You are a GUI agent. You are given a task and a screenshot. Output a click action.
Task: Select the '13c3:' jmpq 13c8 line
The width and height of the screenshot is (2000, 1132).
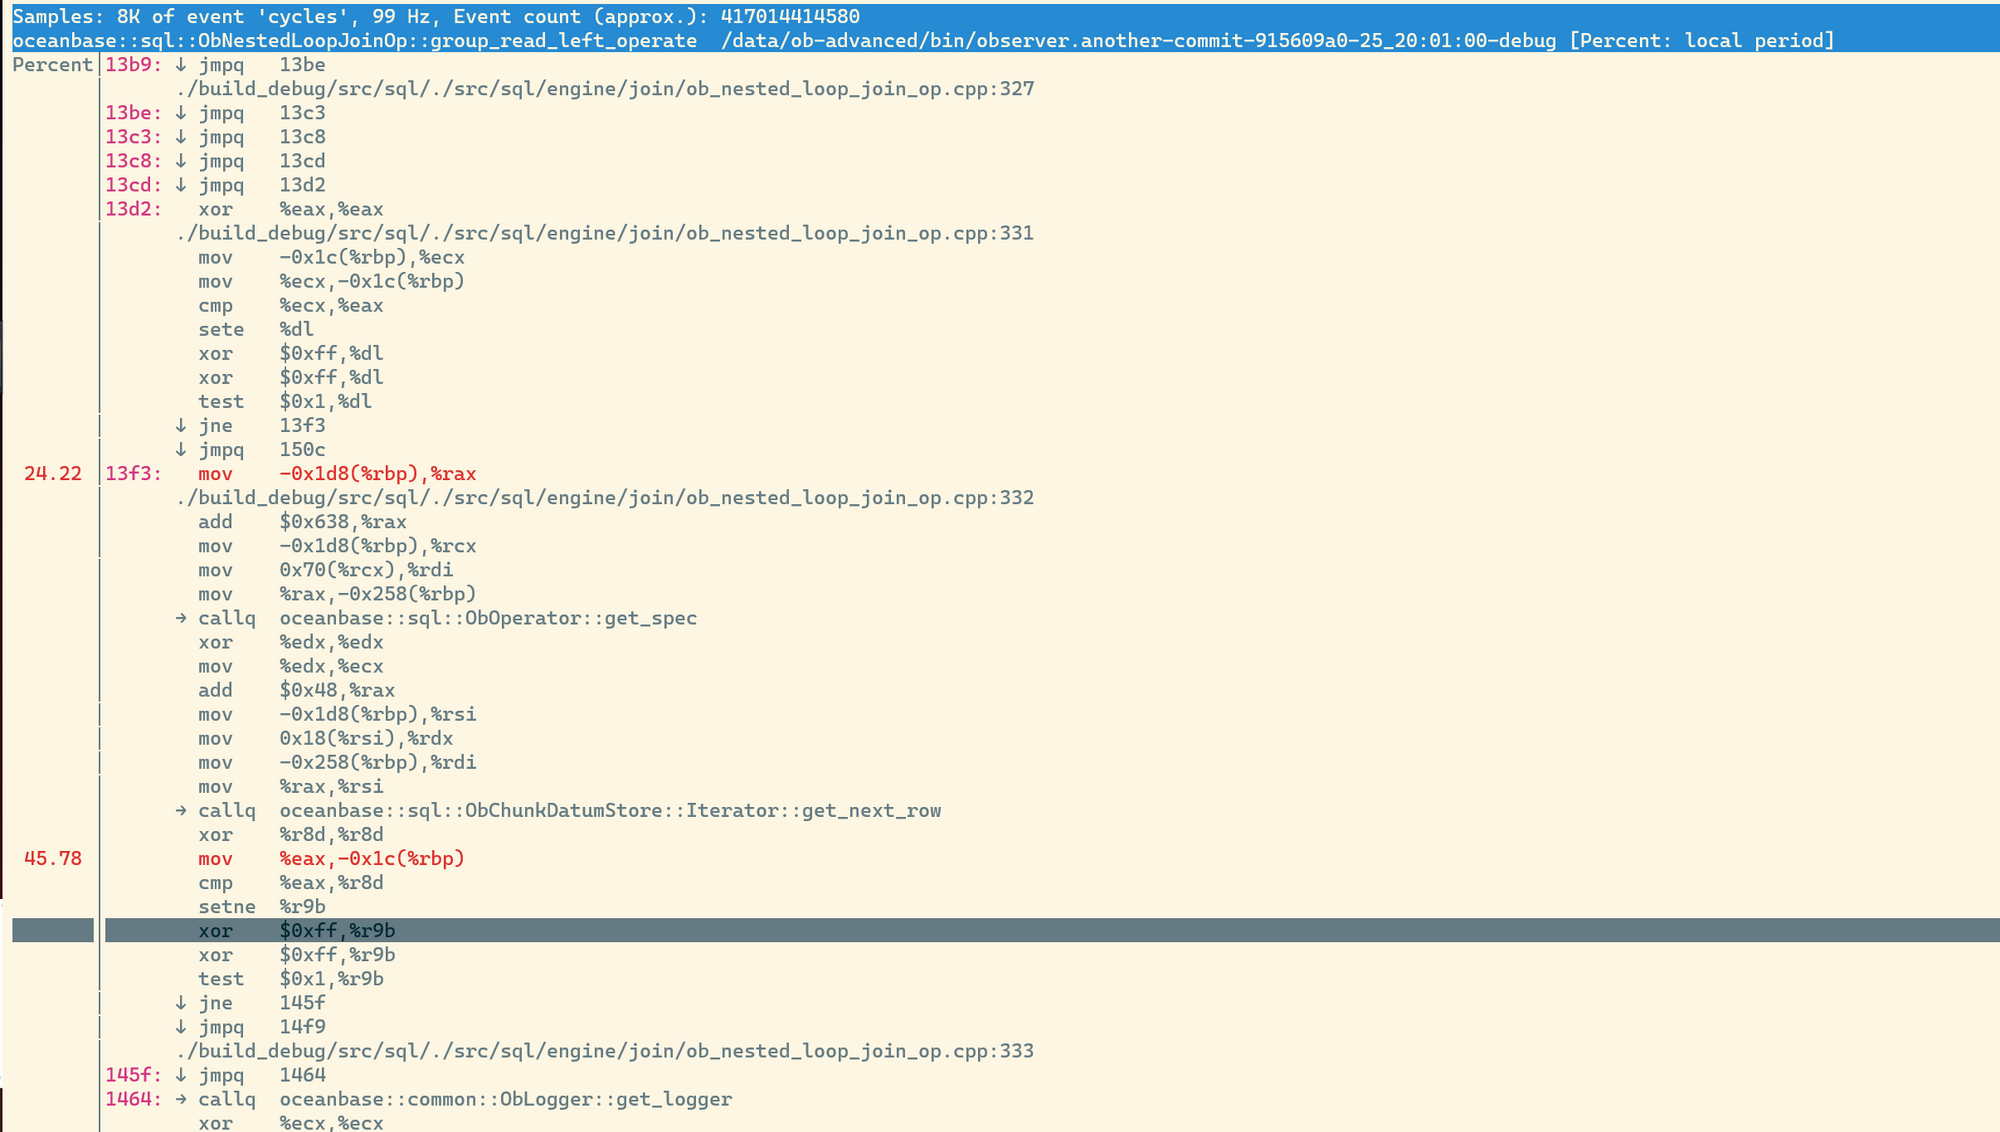point(215,137)
